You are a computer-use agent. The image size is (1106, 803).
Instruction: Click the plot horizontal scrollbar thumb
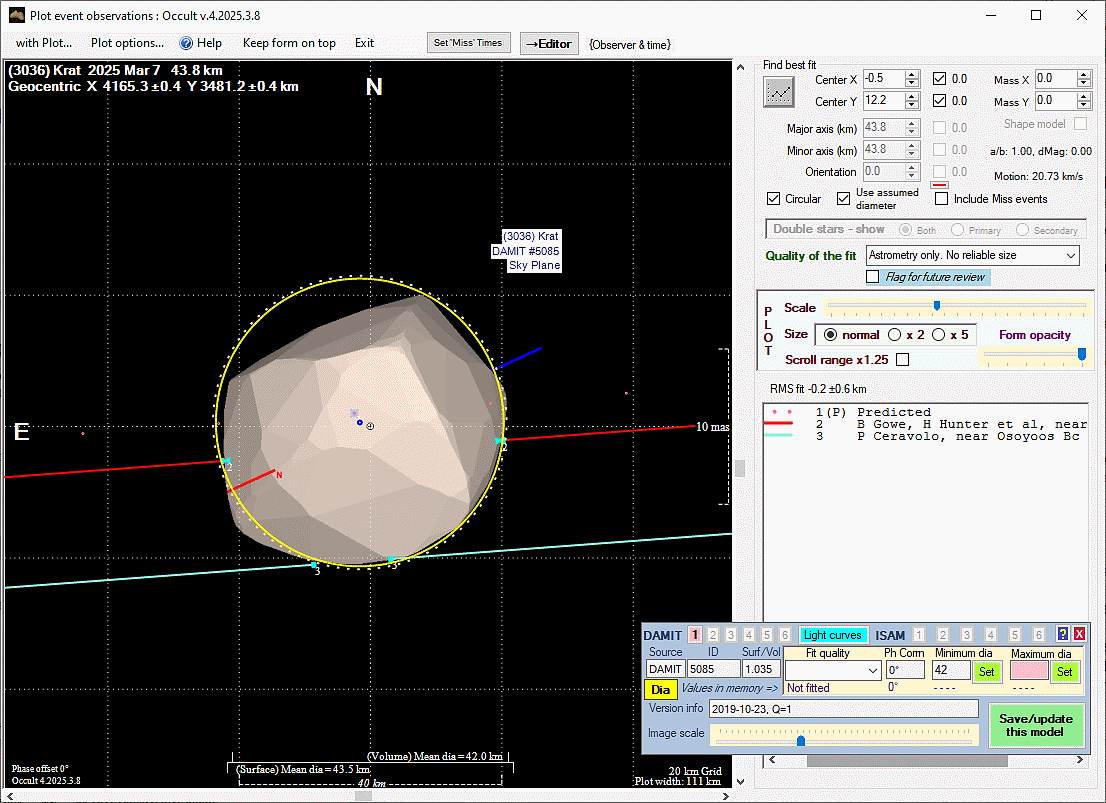[363, 796]
